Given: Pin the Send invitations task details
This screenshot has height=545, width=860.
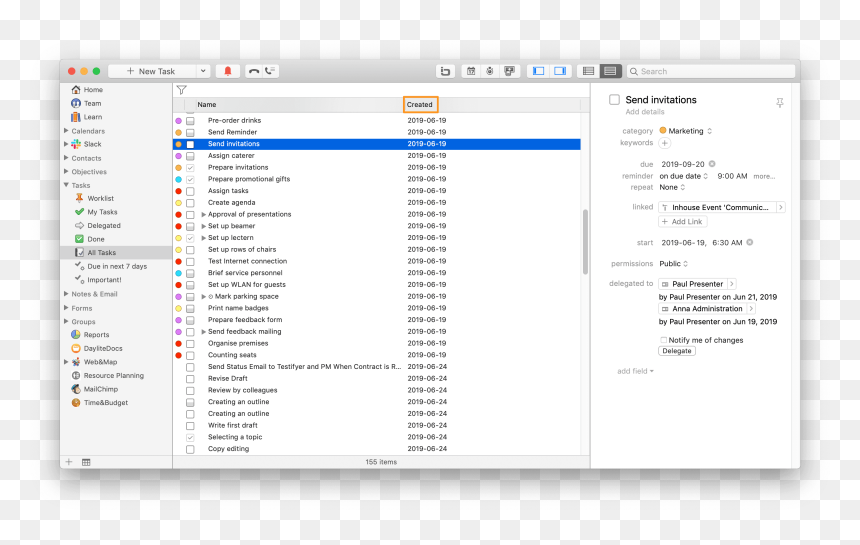Looking at the screenshot, I should click(779, 103).
